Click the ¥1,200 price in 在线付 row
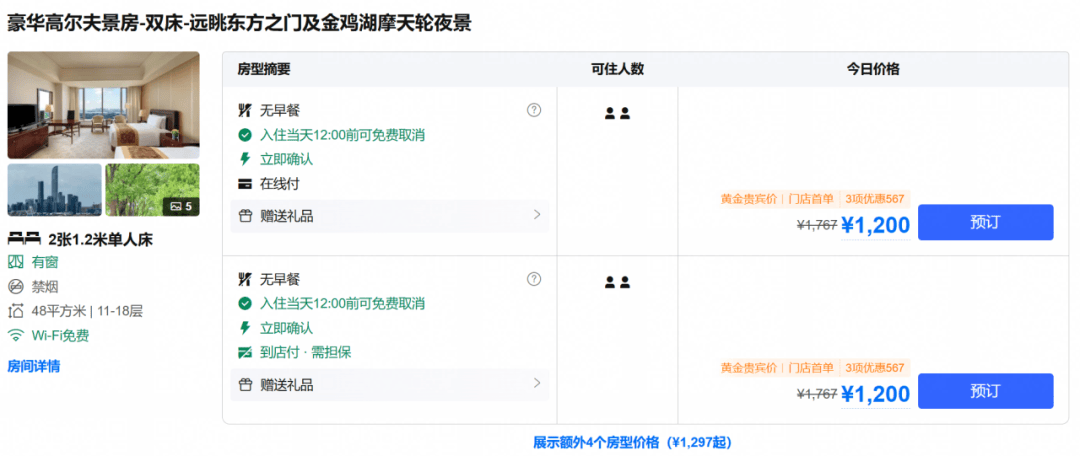The height and width of the screenshot is (456, 1080). click(x=875, y=225)
